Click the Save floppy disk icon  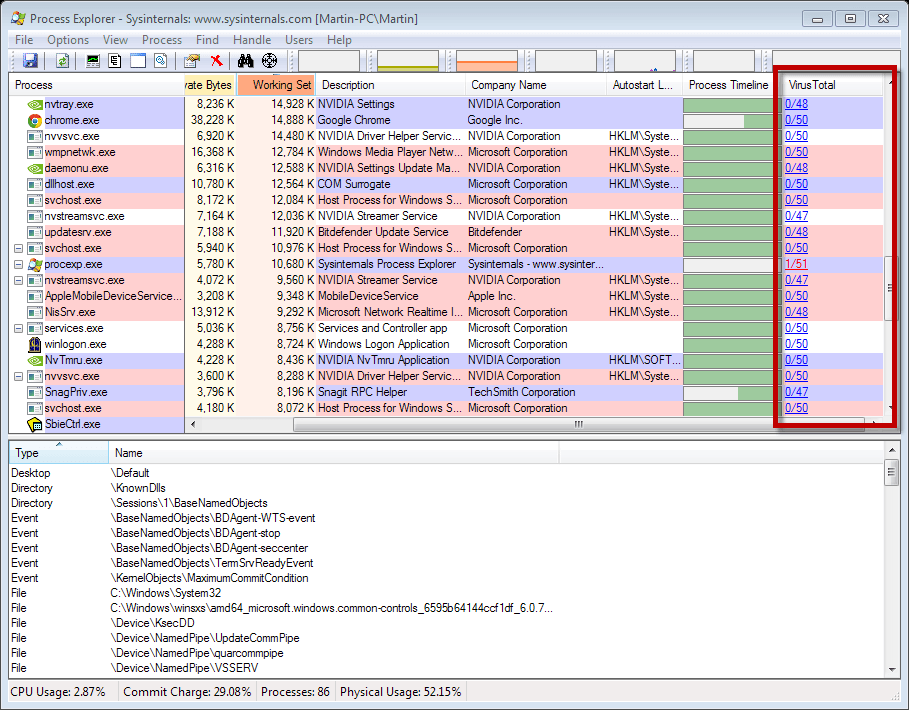click(30, 60)
